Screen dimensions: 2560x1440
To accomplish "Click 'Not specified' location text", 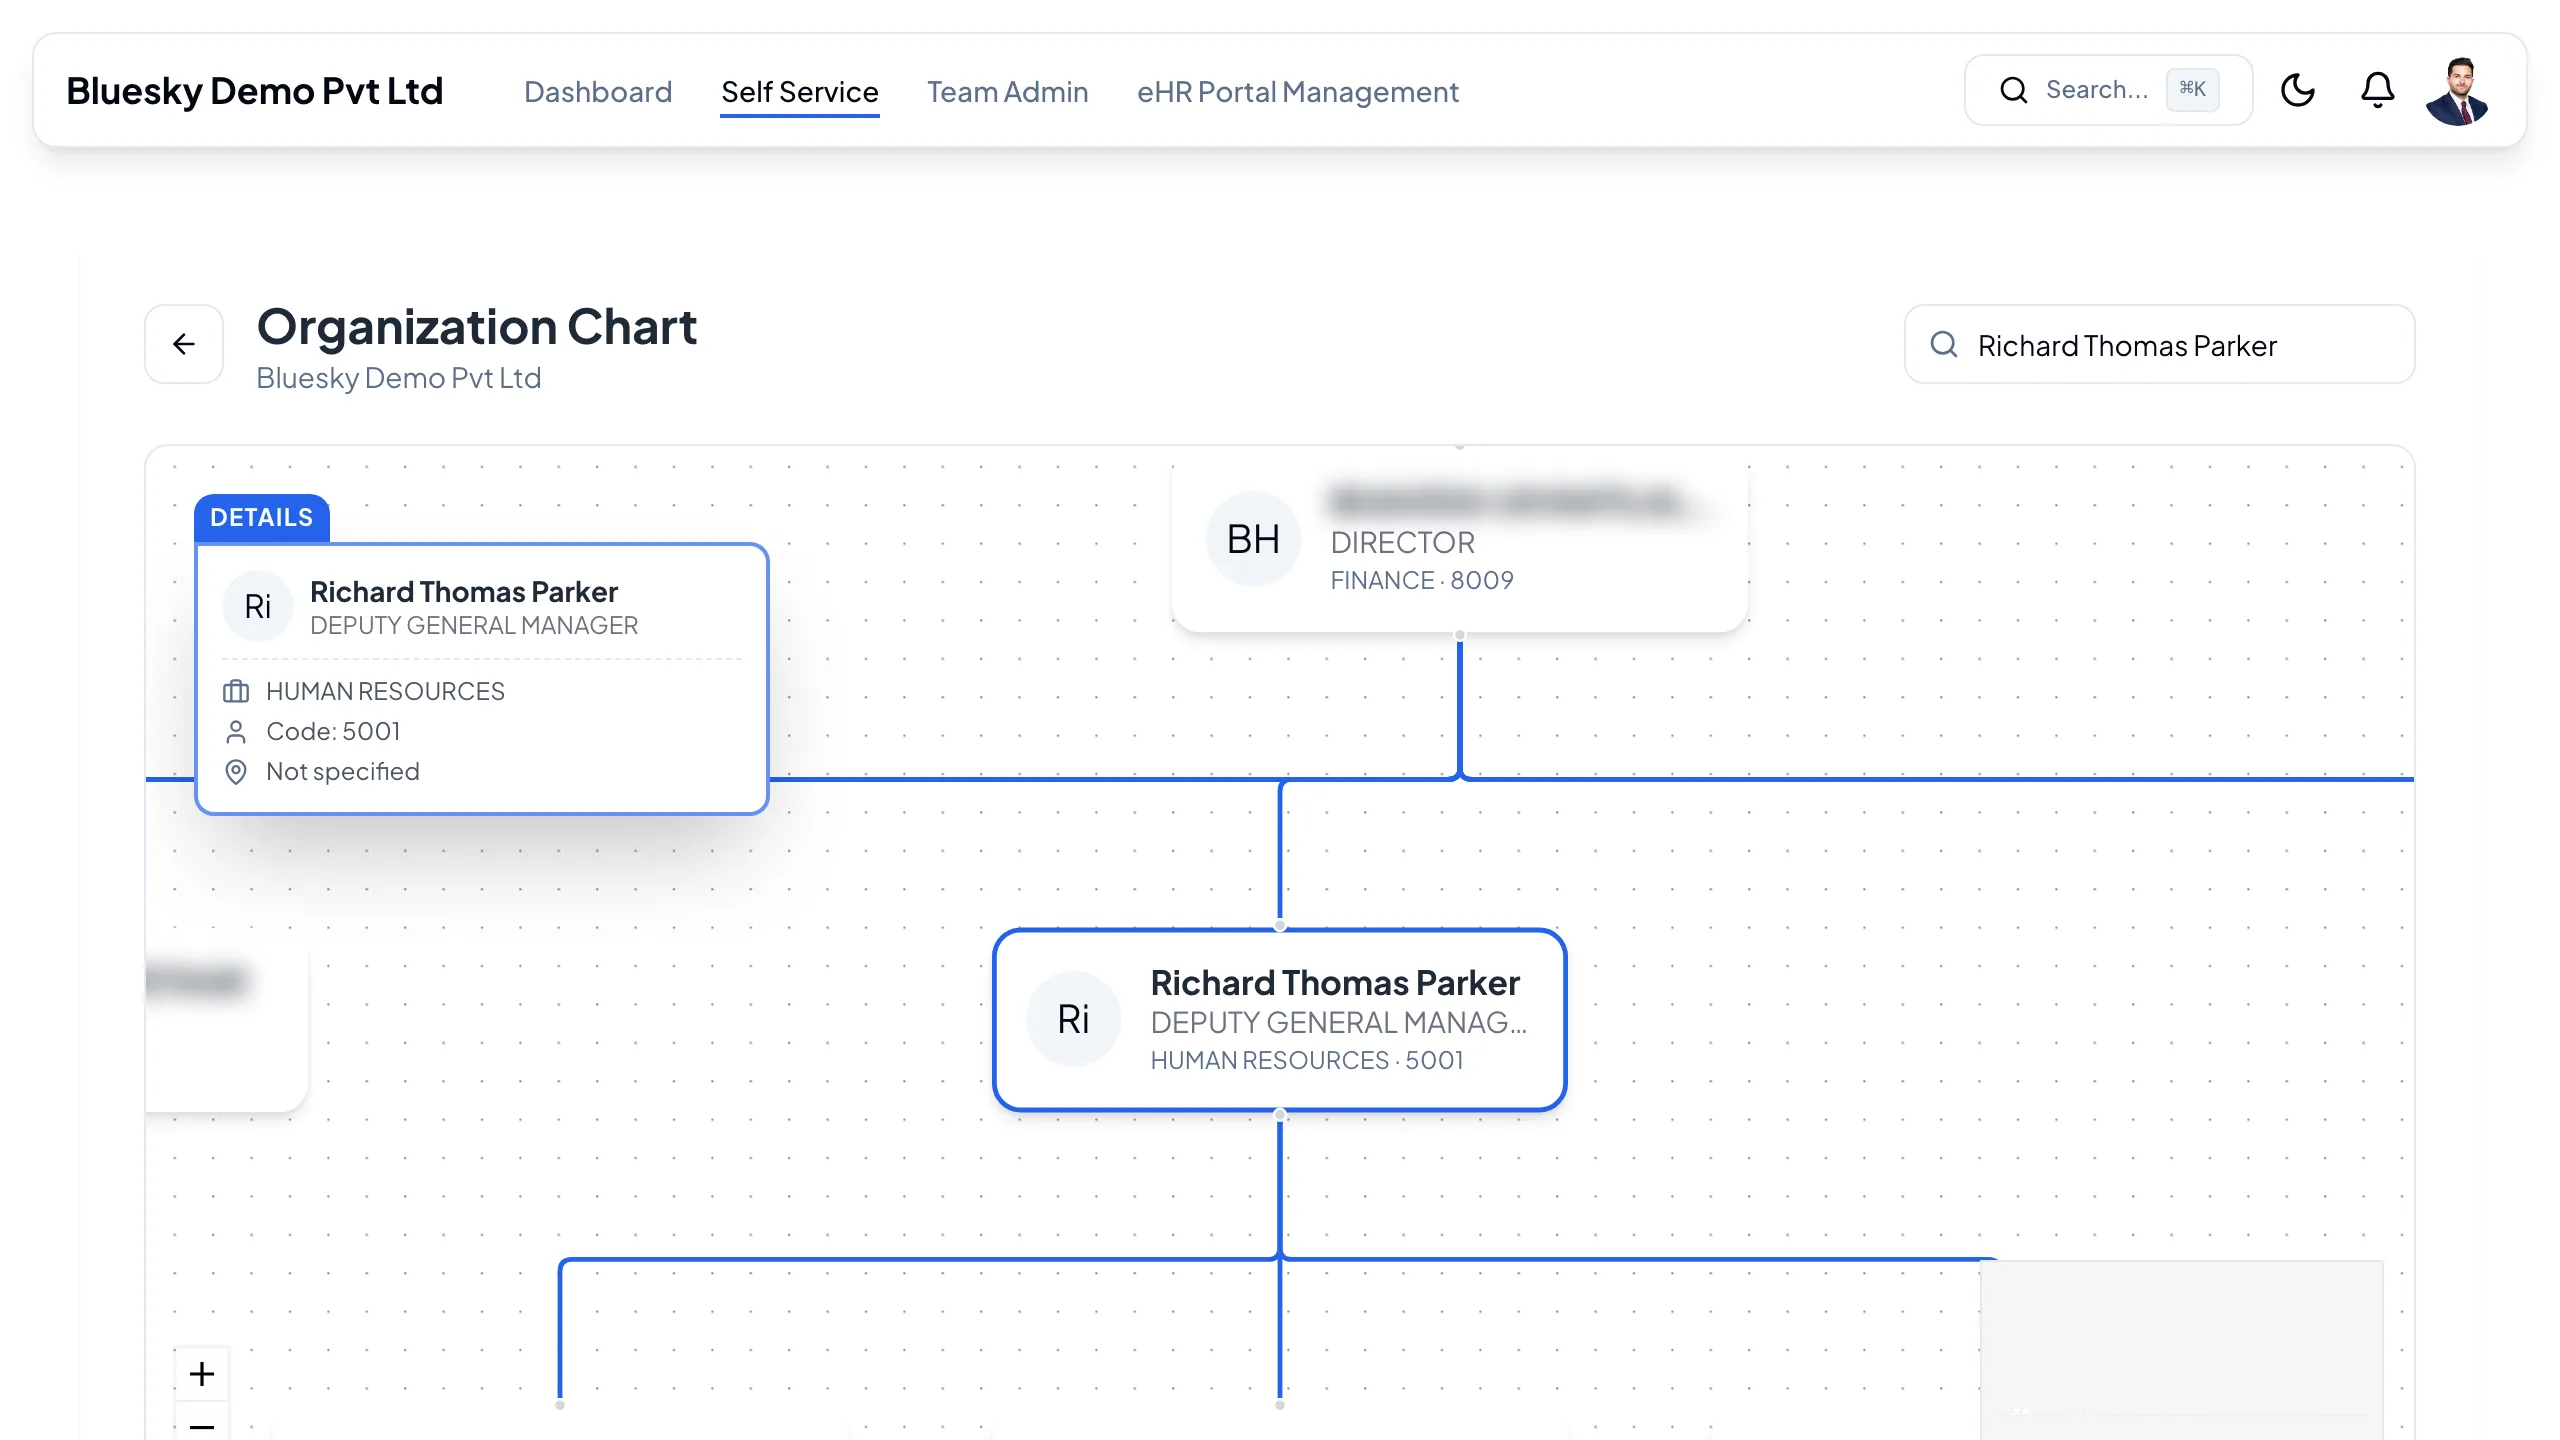I will point(343,772).
